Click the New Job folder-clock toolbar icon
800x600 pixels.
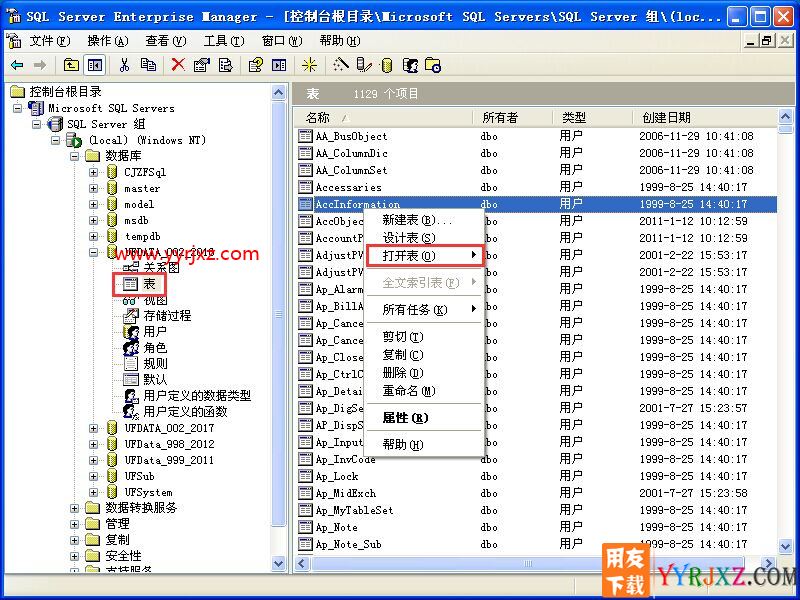pyautogui.click(x=433, y=65)
